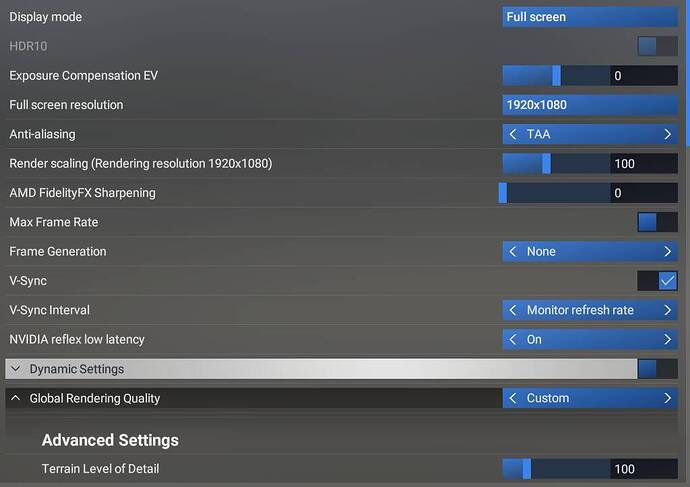The height and width of the screenshot is (487, 690).
Task: Click right arrow on Global Rendering Quality
Action: point(667,398)
